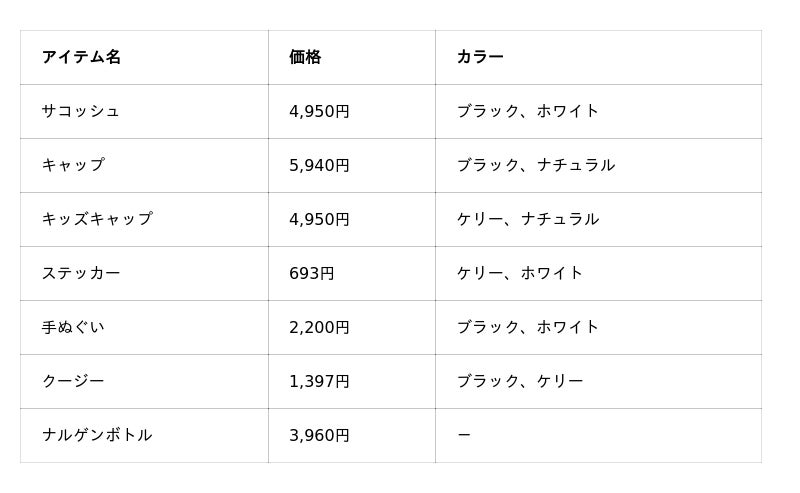Click the カラー column header
This screenshot has height=493, width=800.
480,57
